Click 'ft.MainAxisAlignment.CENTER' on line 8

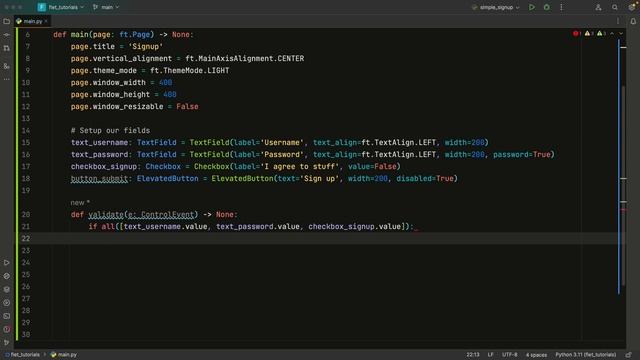(x=244, y=58)
